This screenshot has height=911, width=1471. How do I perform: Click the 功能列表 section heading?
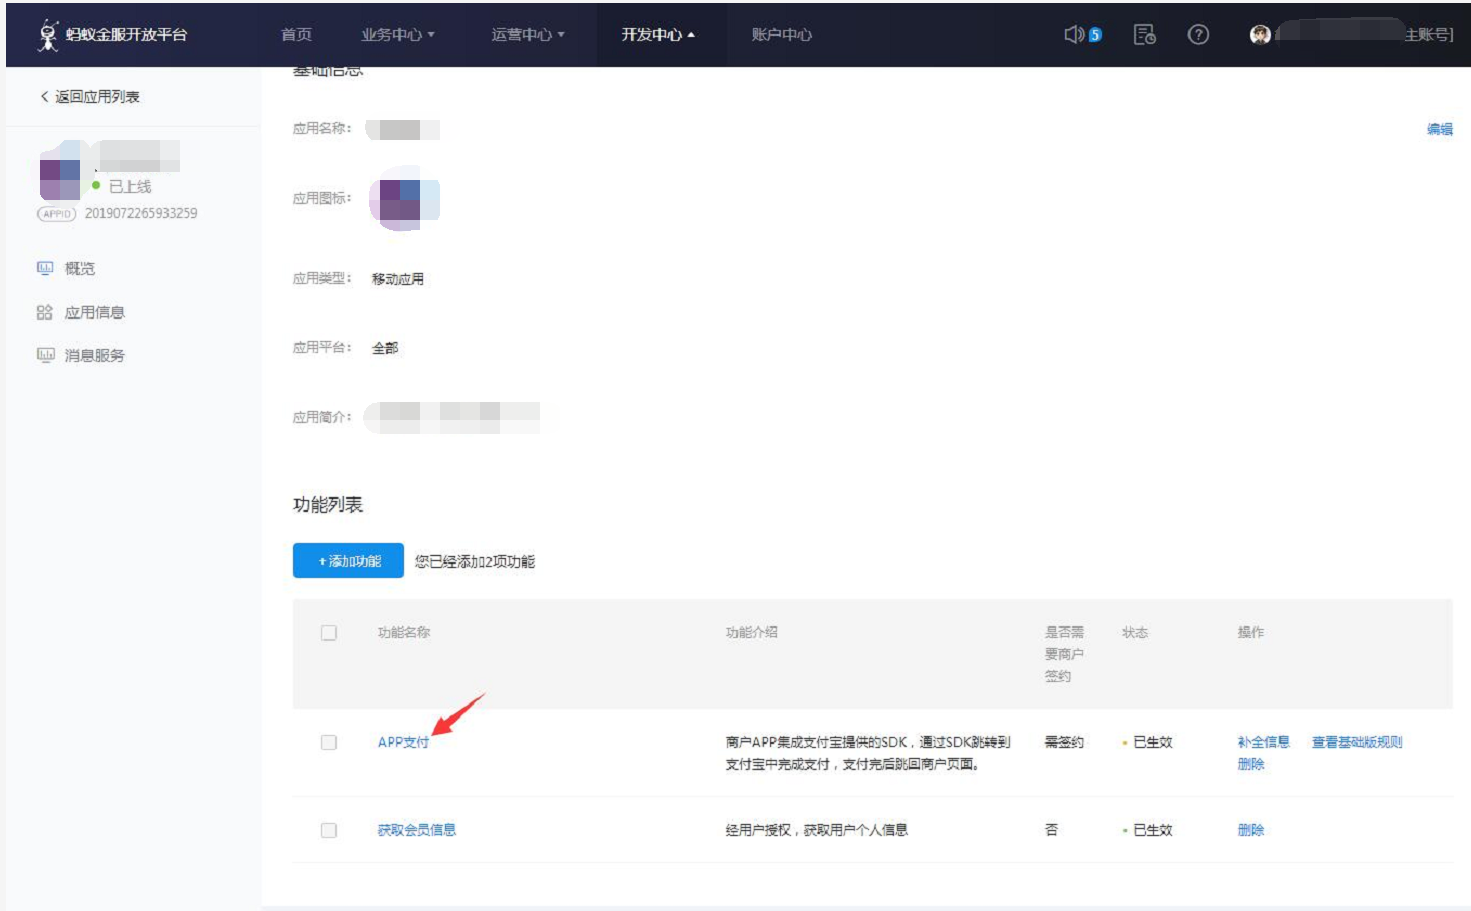coord(328,505)
